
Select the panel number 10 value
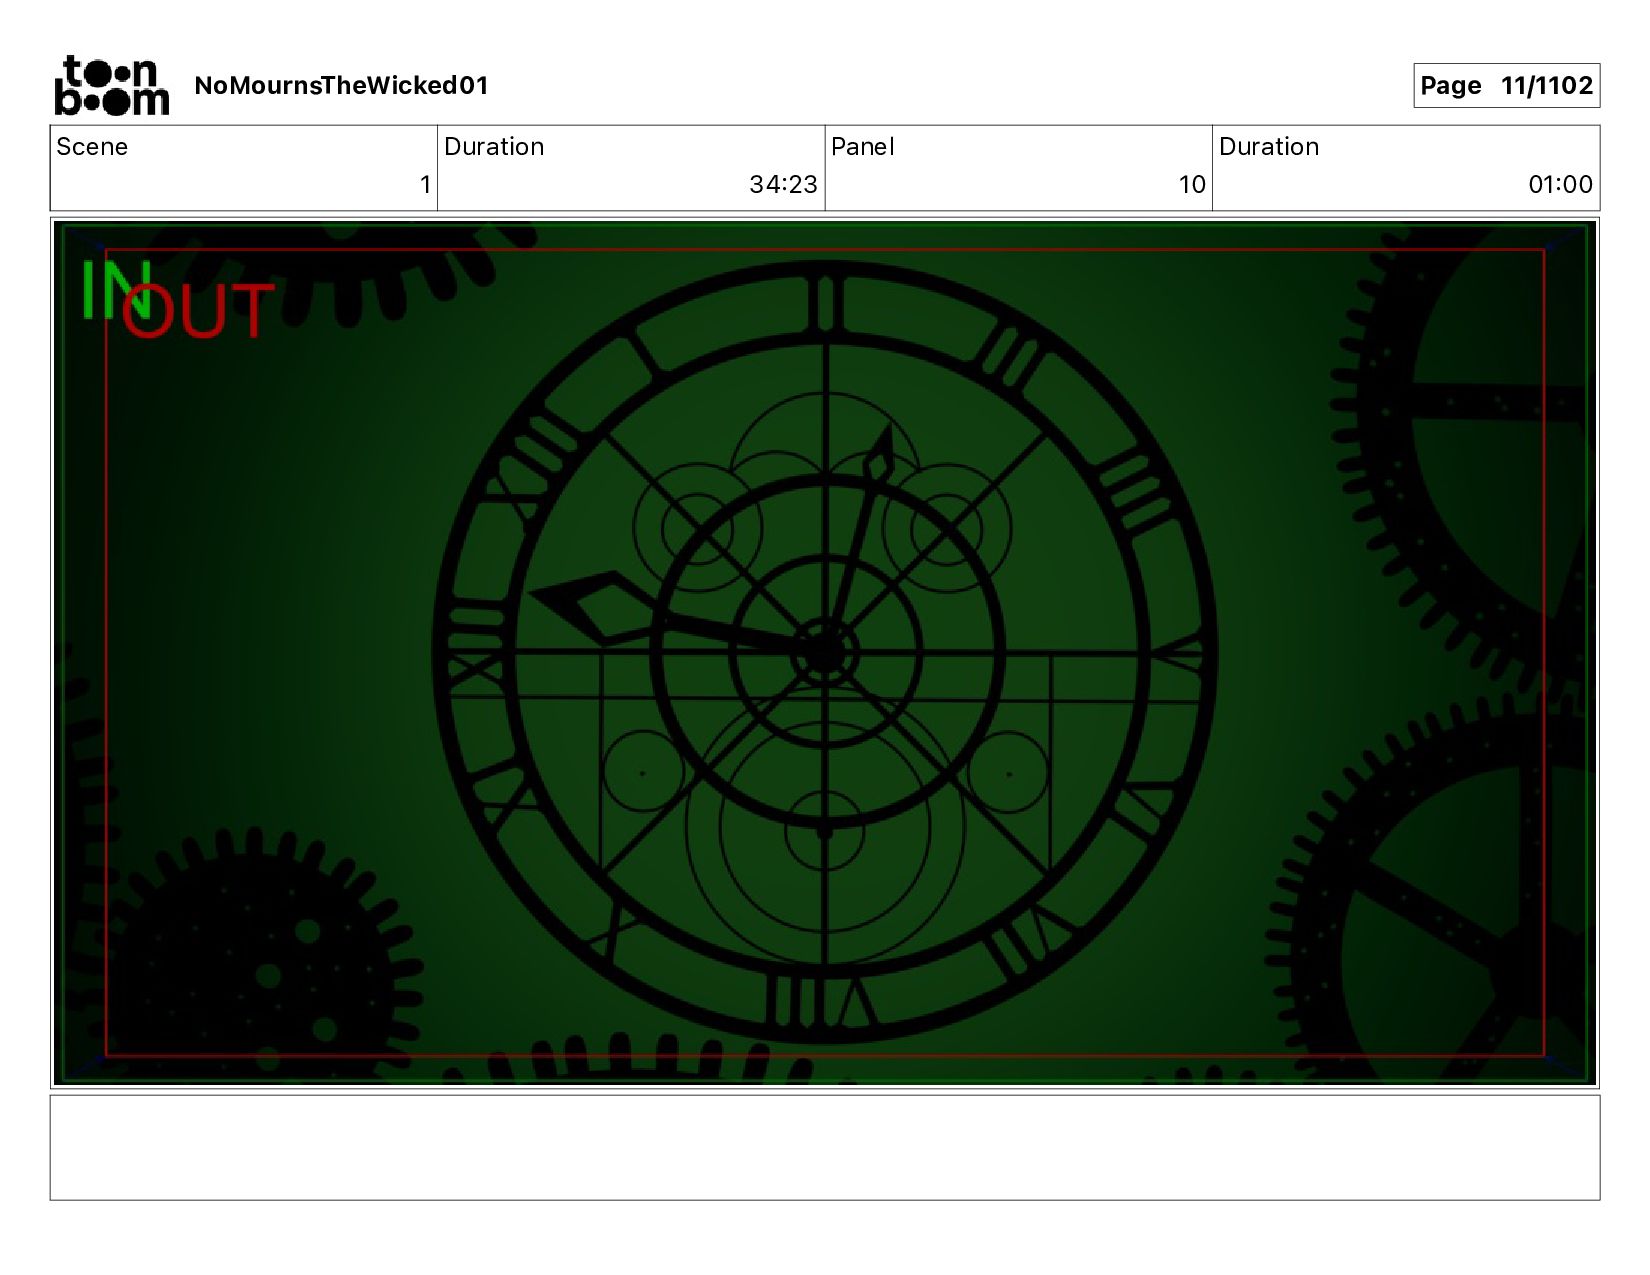click(1192, 184)
